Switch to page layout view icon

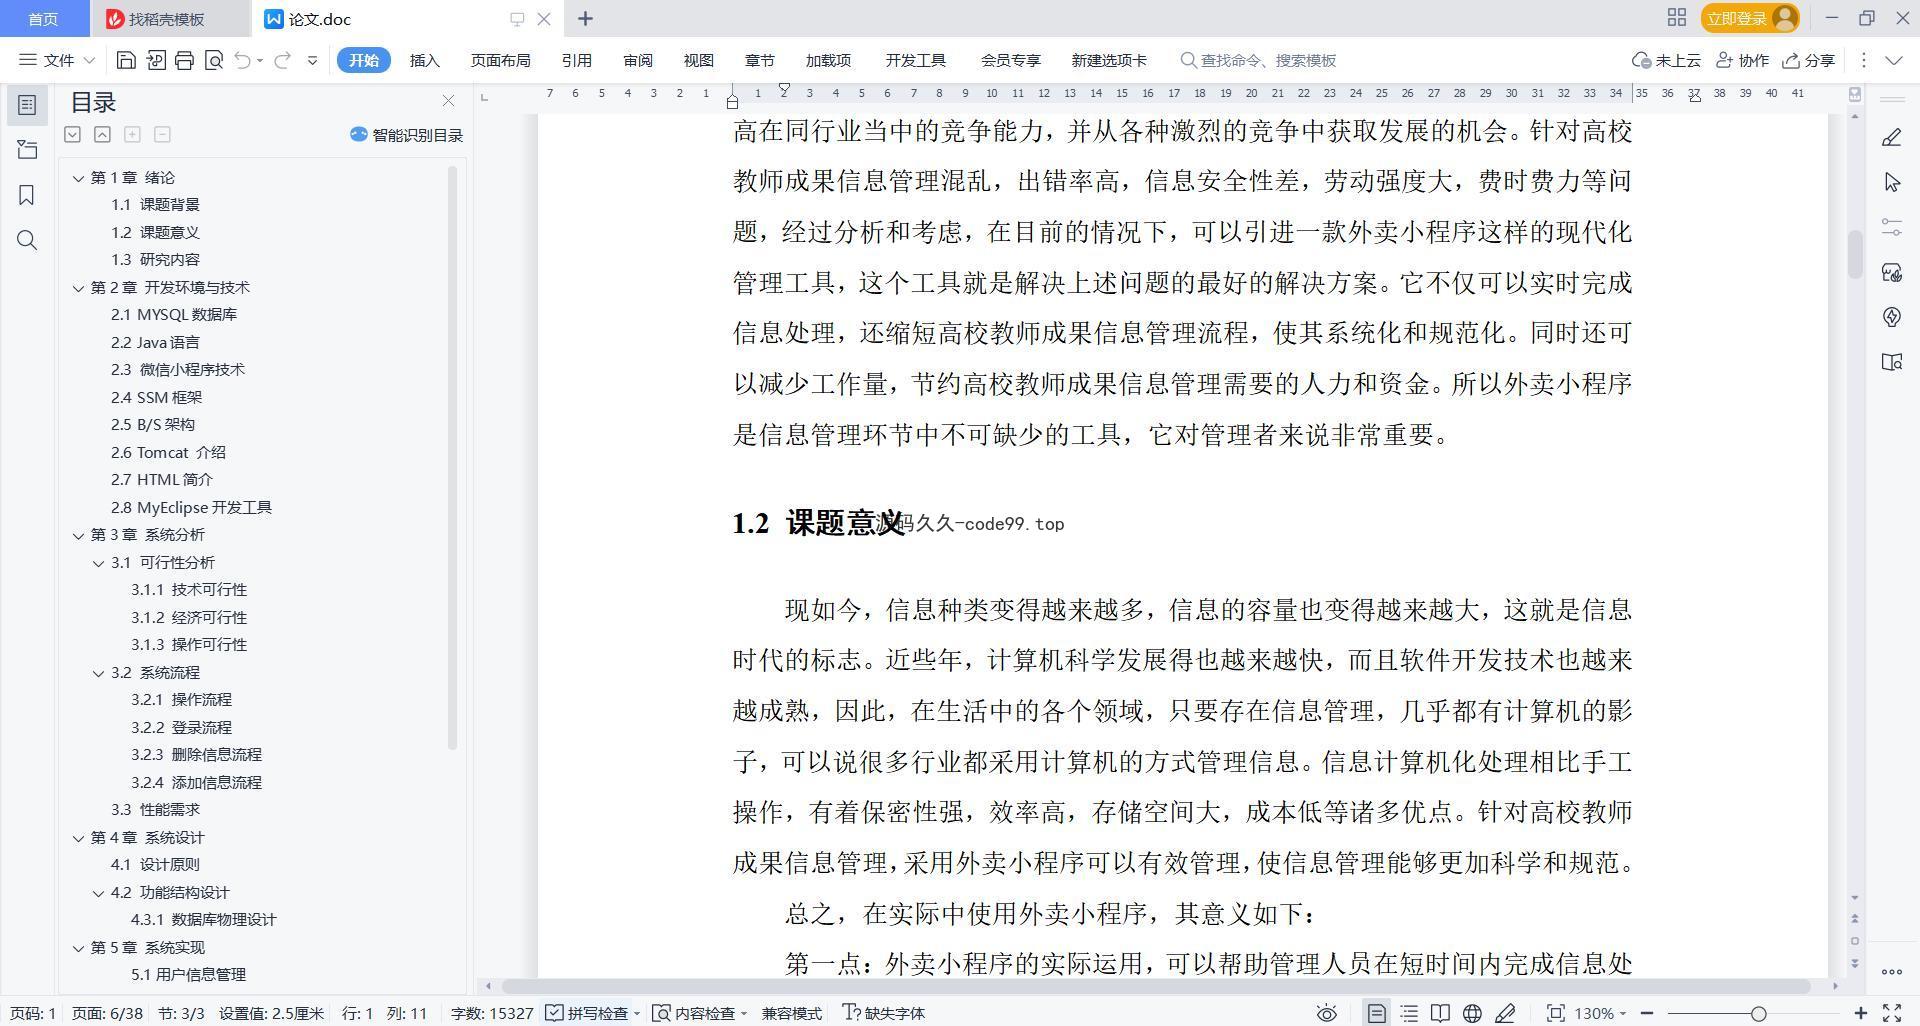click(x=1376, y=1013)
